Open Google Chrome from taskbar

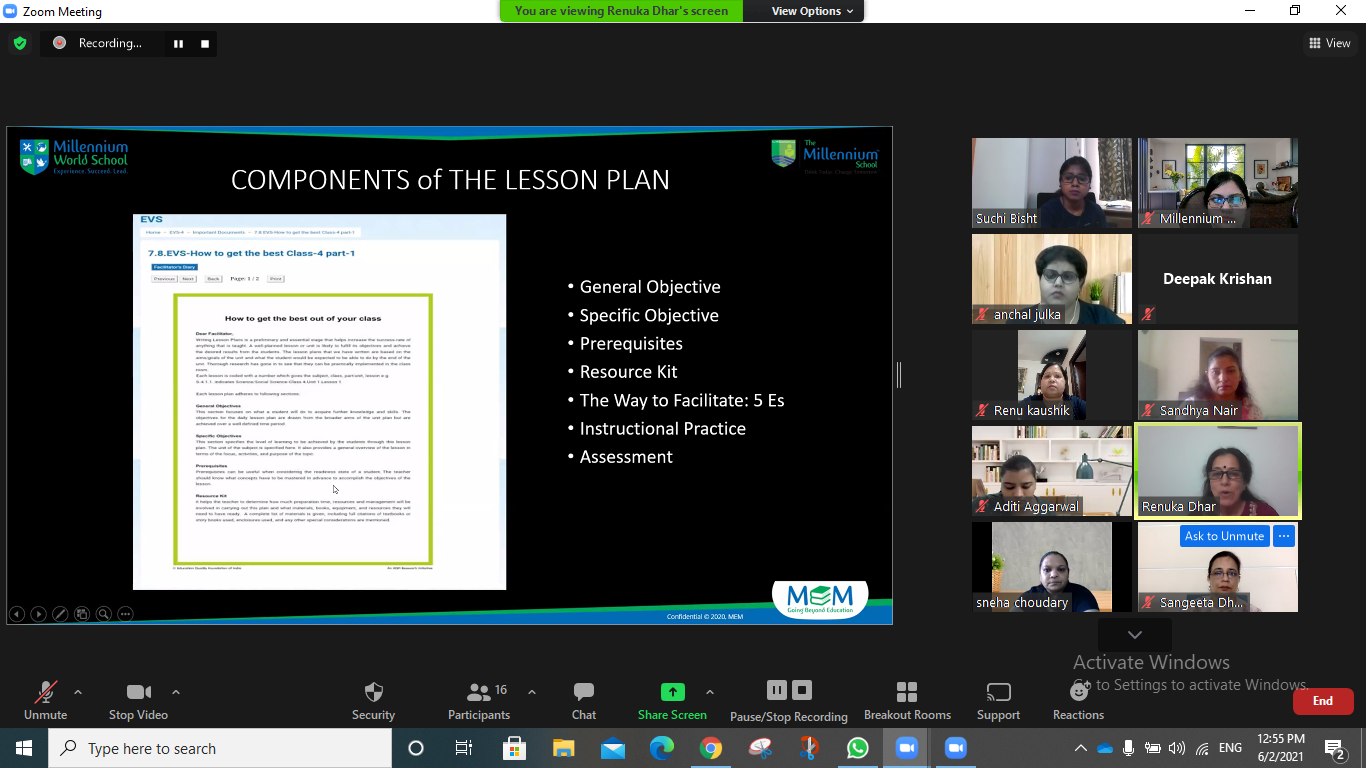click(711, 748)
